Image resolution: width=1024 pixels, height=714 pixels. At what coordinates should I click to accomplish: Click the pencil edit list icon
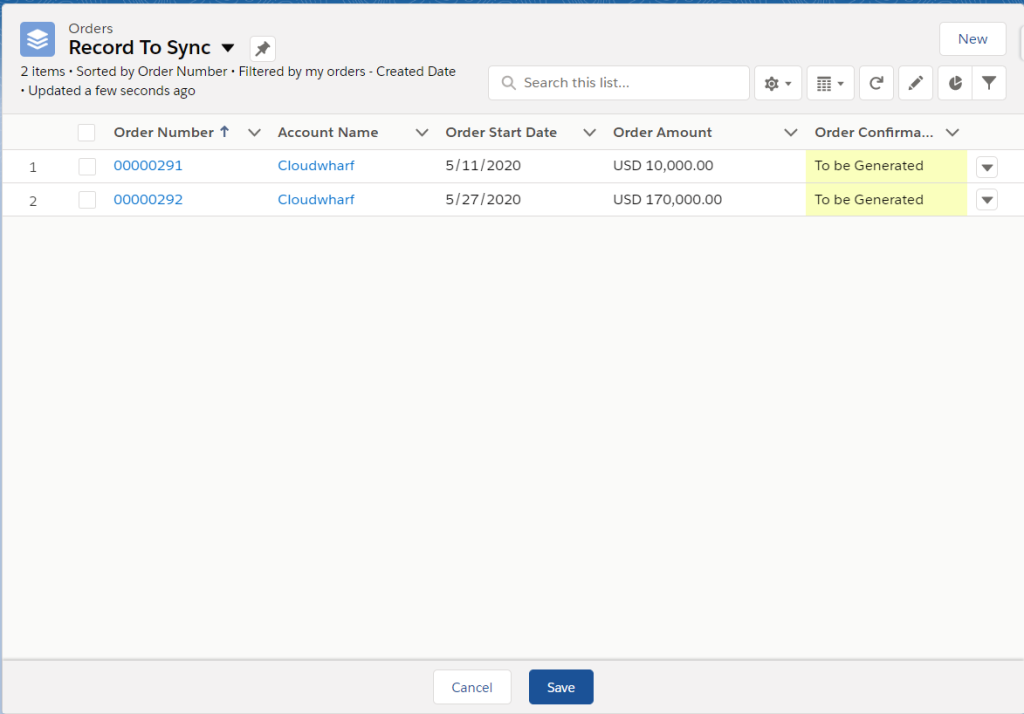(915, 84)
